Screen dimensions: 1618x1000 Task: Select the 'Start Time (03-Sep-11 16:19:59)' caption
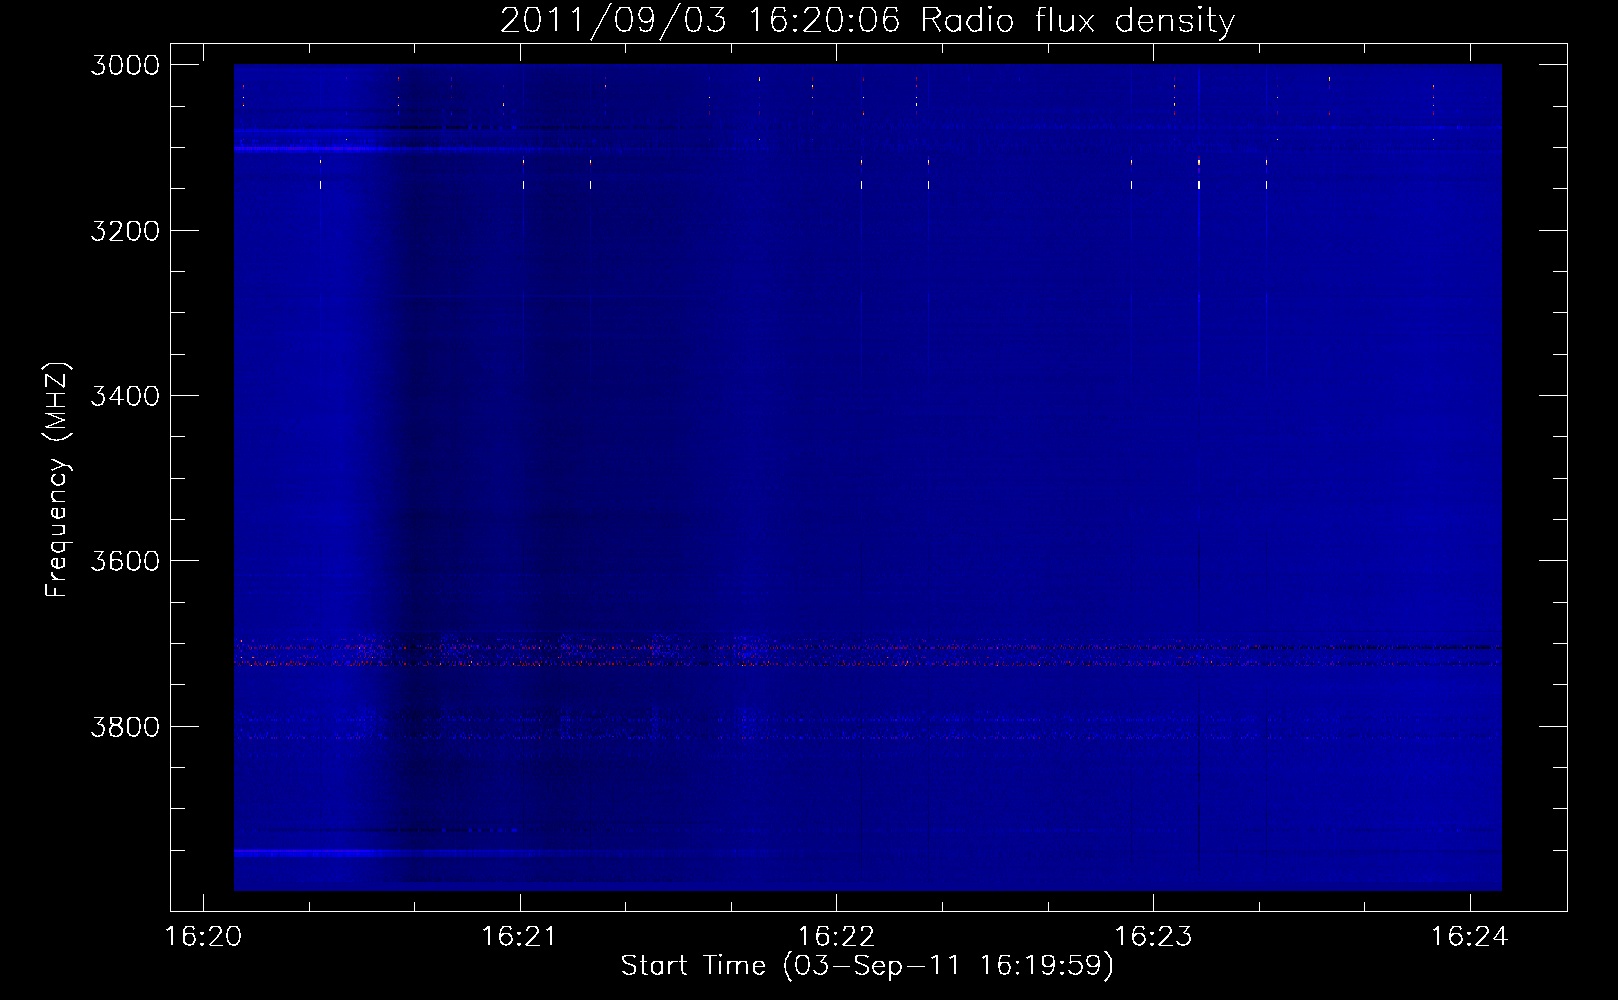(867, 966)
